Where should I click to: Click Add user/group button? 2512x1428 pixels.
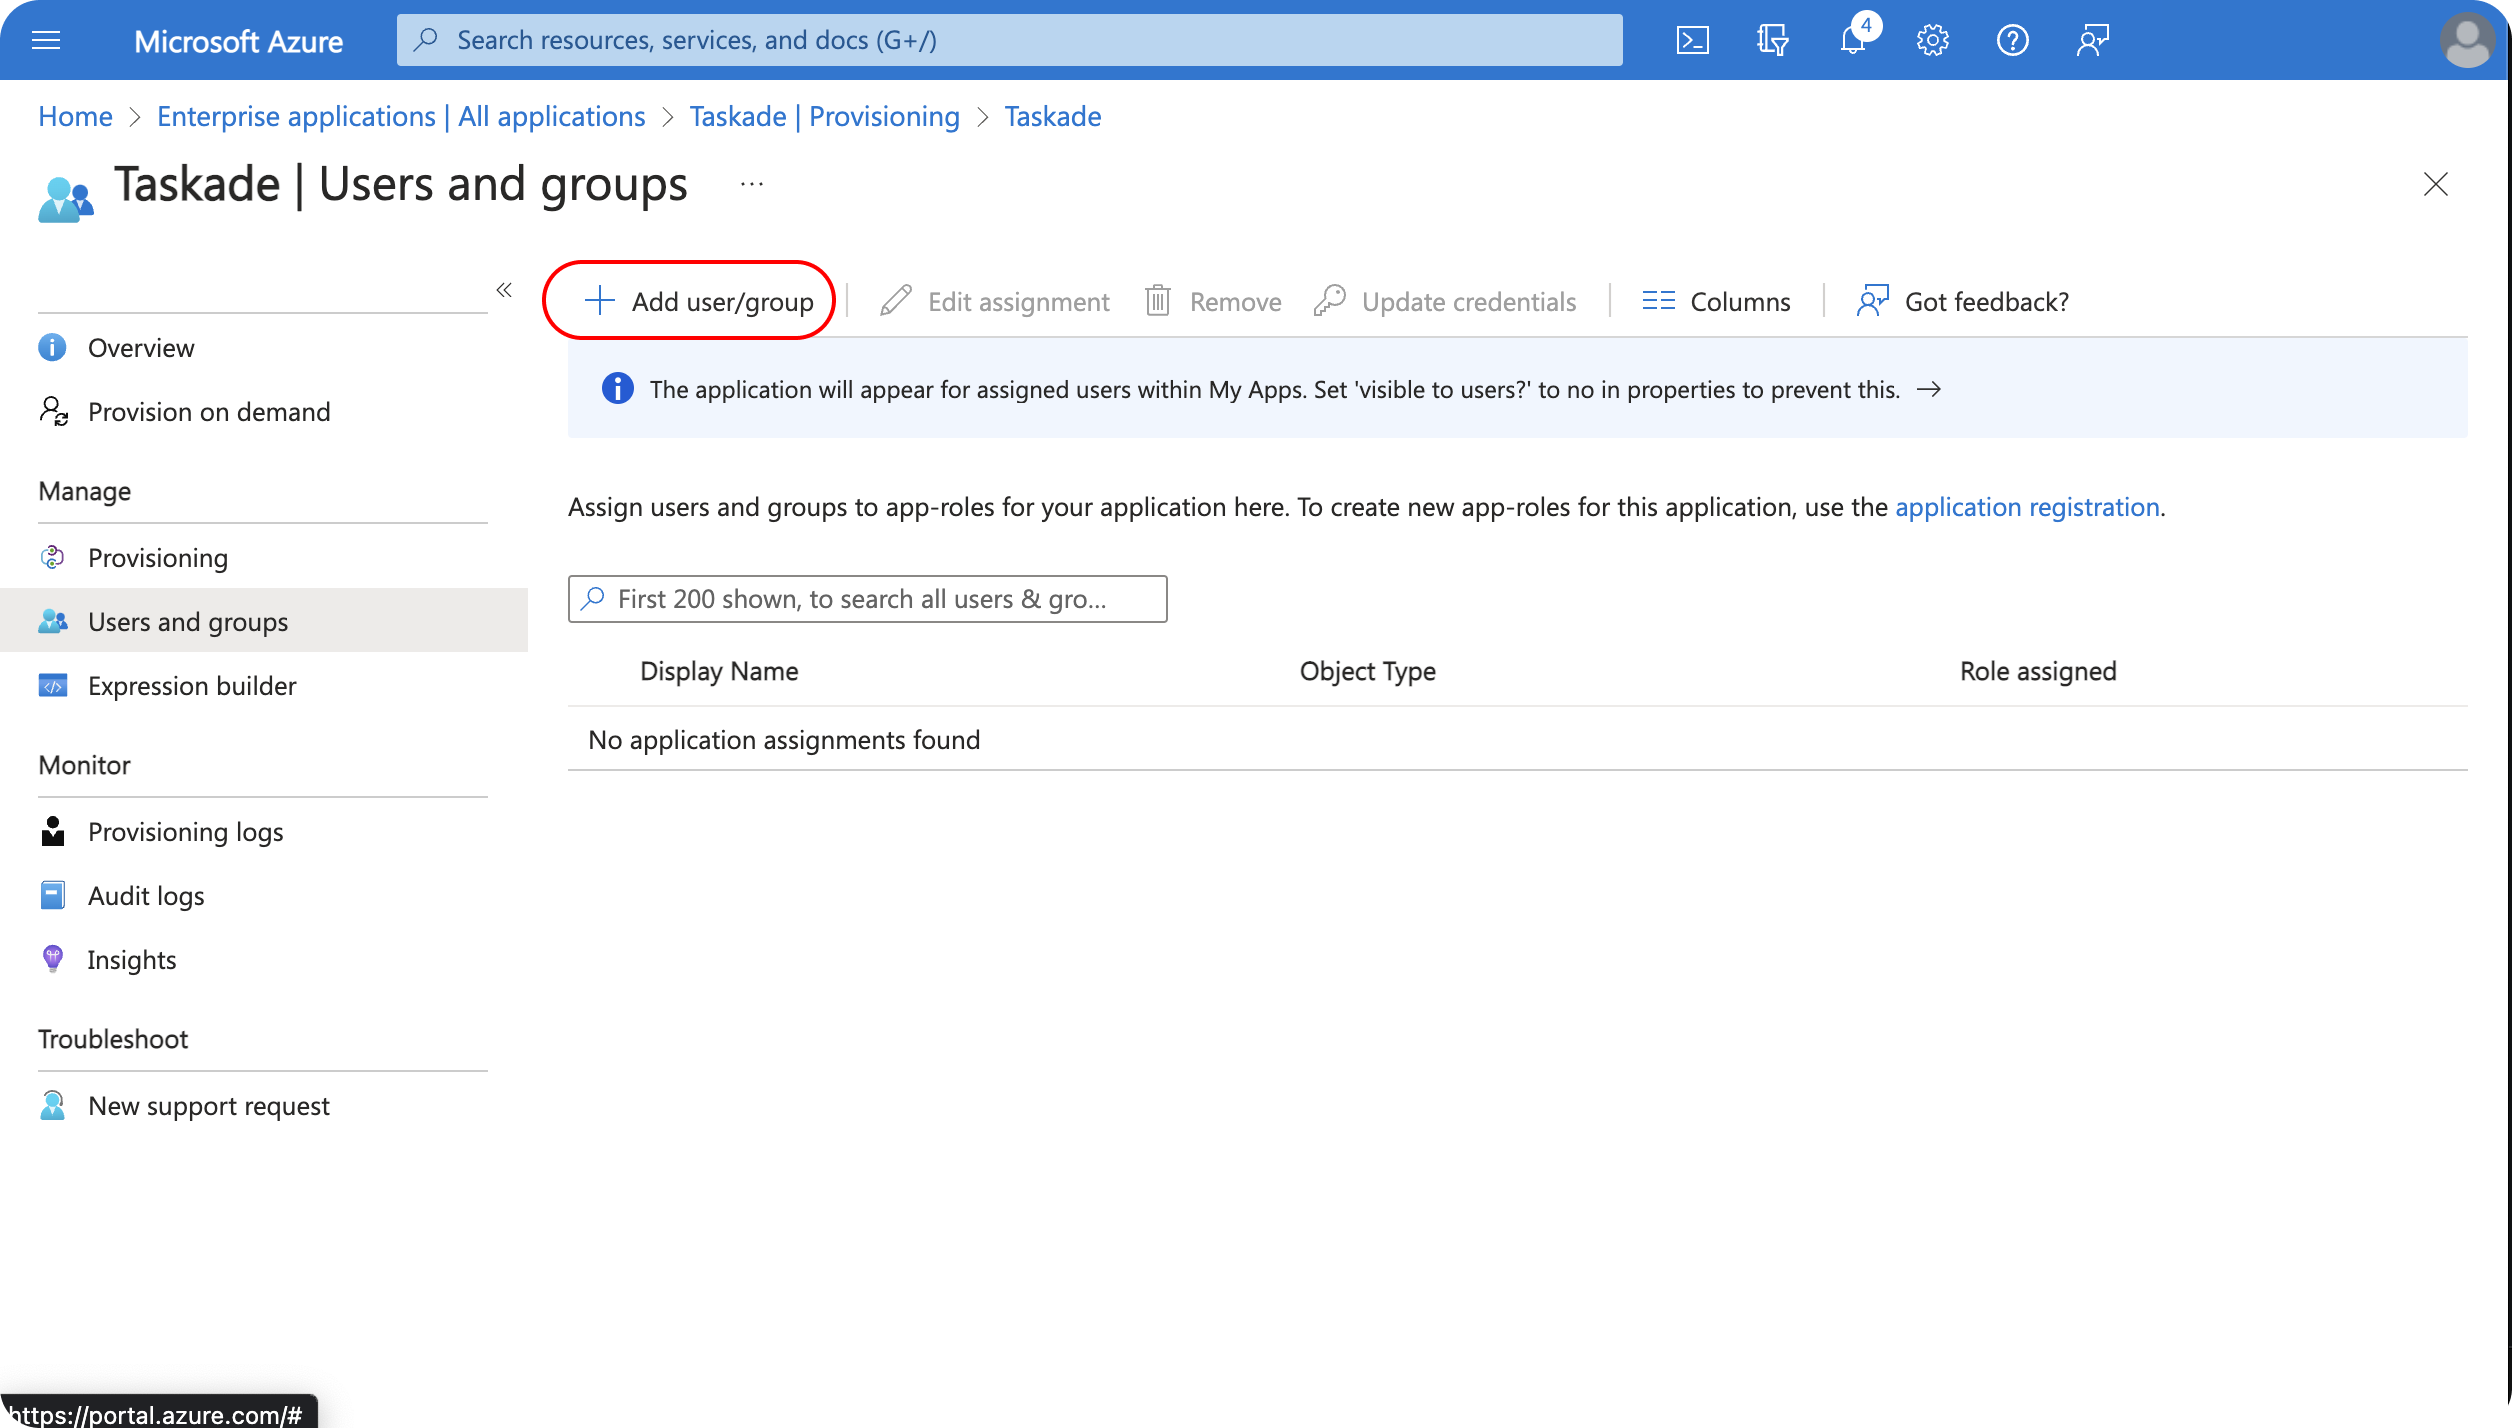coord(698,301)
